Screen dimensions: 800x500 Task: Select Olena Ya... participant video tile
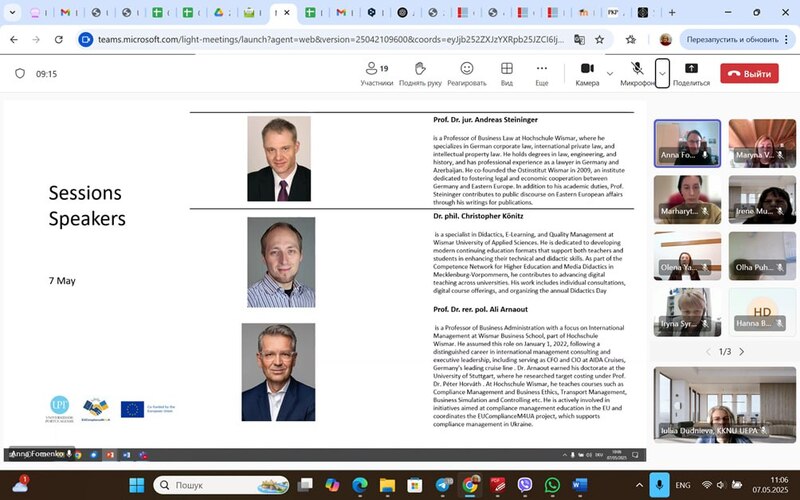click(x=687, y=256)
